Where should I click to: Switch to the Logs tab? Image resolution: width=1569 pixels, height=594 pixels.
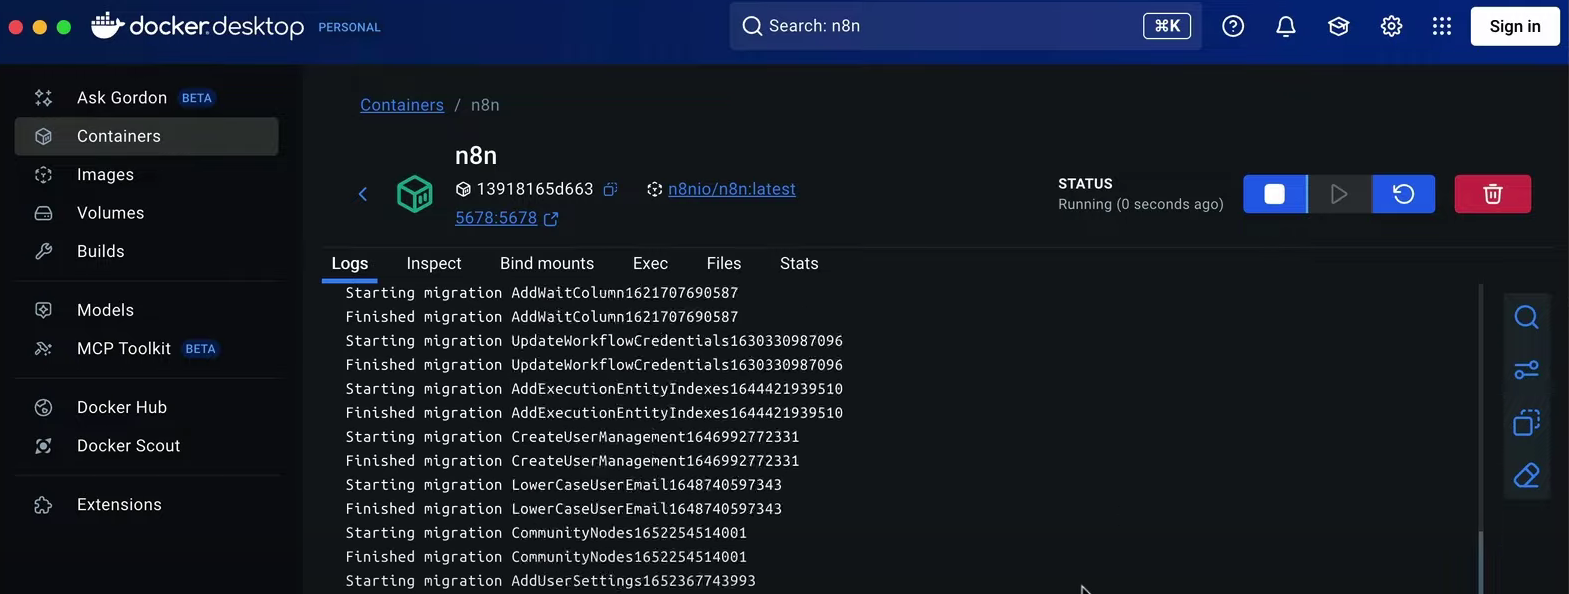(x=350, y=264)
